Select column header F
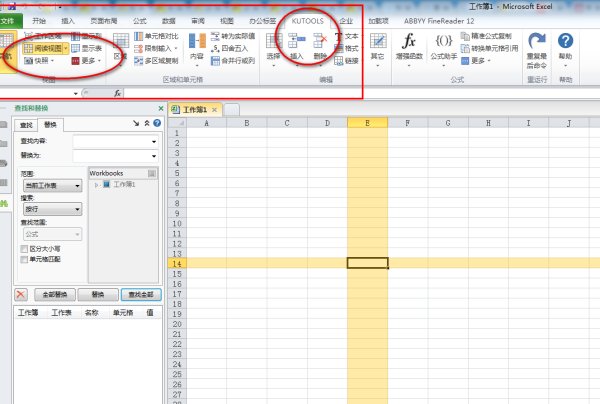 [408, 123]
